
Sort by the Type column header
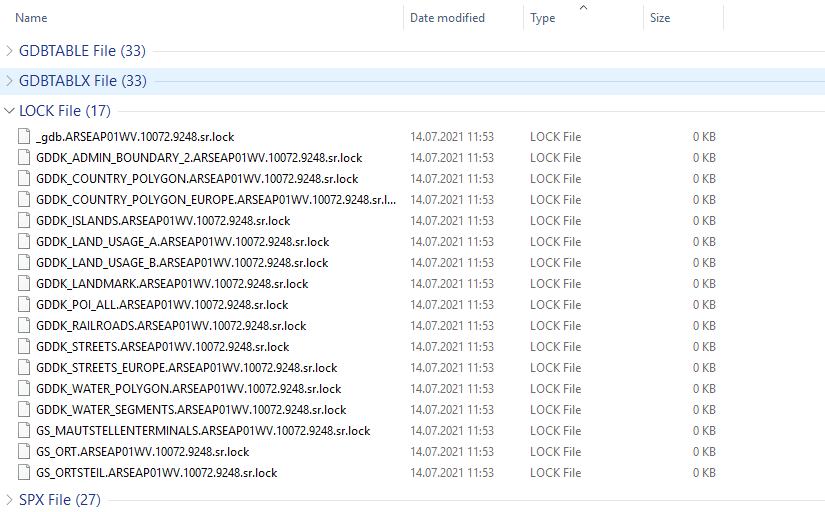(x=542, y=18)
